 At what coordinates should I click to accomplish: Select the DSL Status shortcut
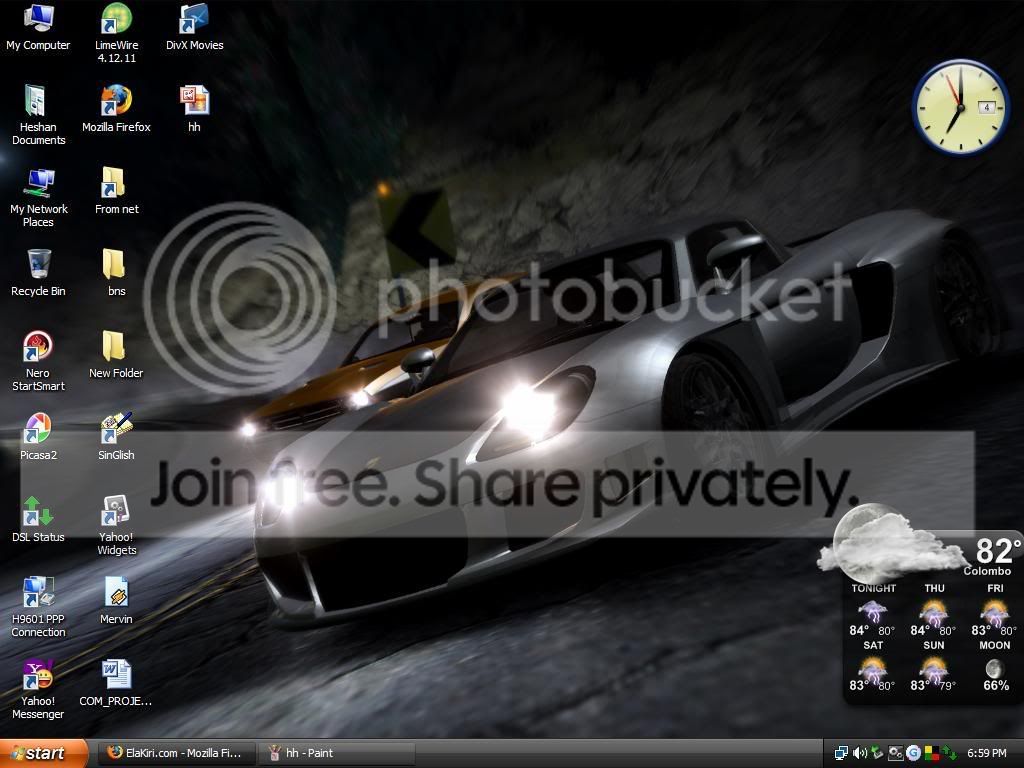point(38,519)
